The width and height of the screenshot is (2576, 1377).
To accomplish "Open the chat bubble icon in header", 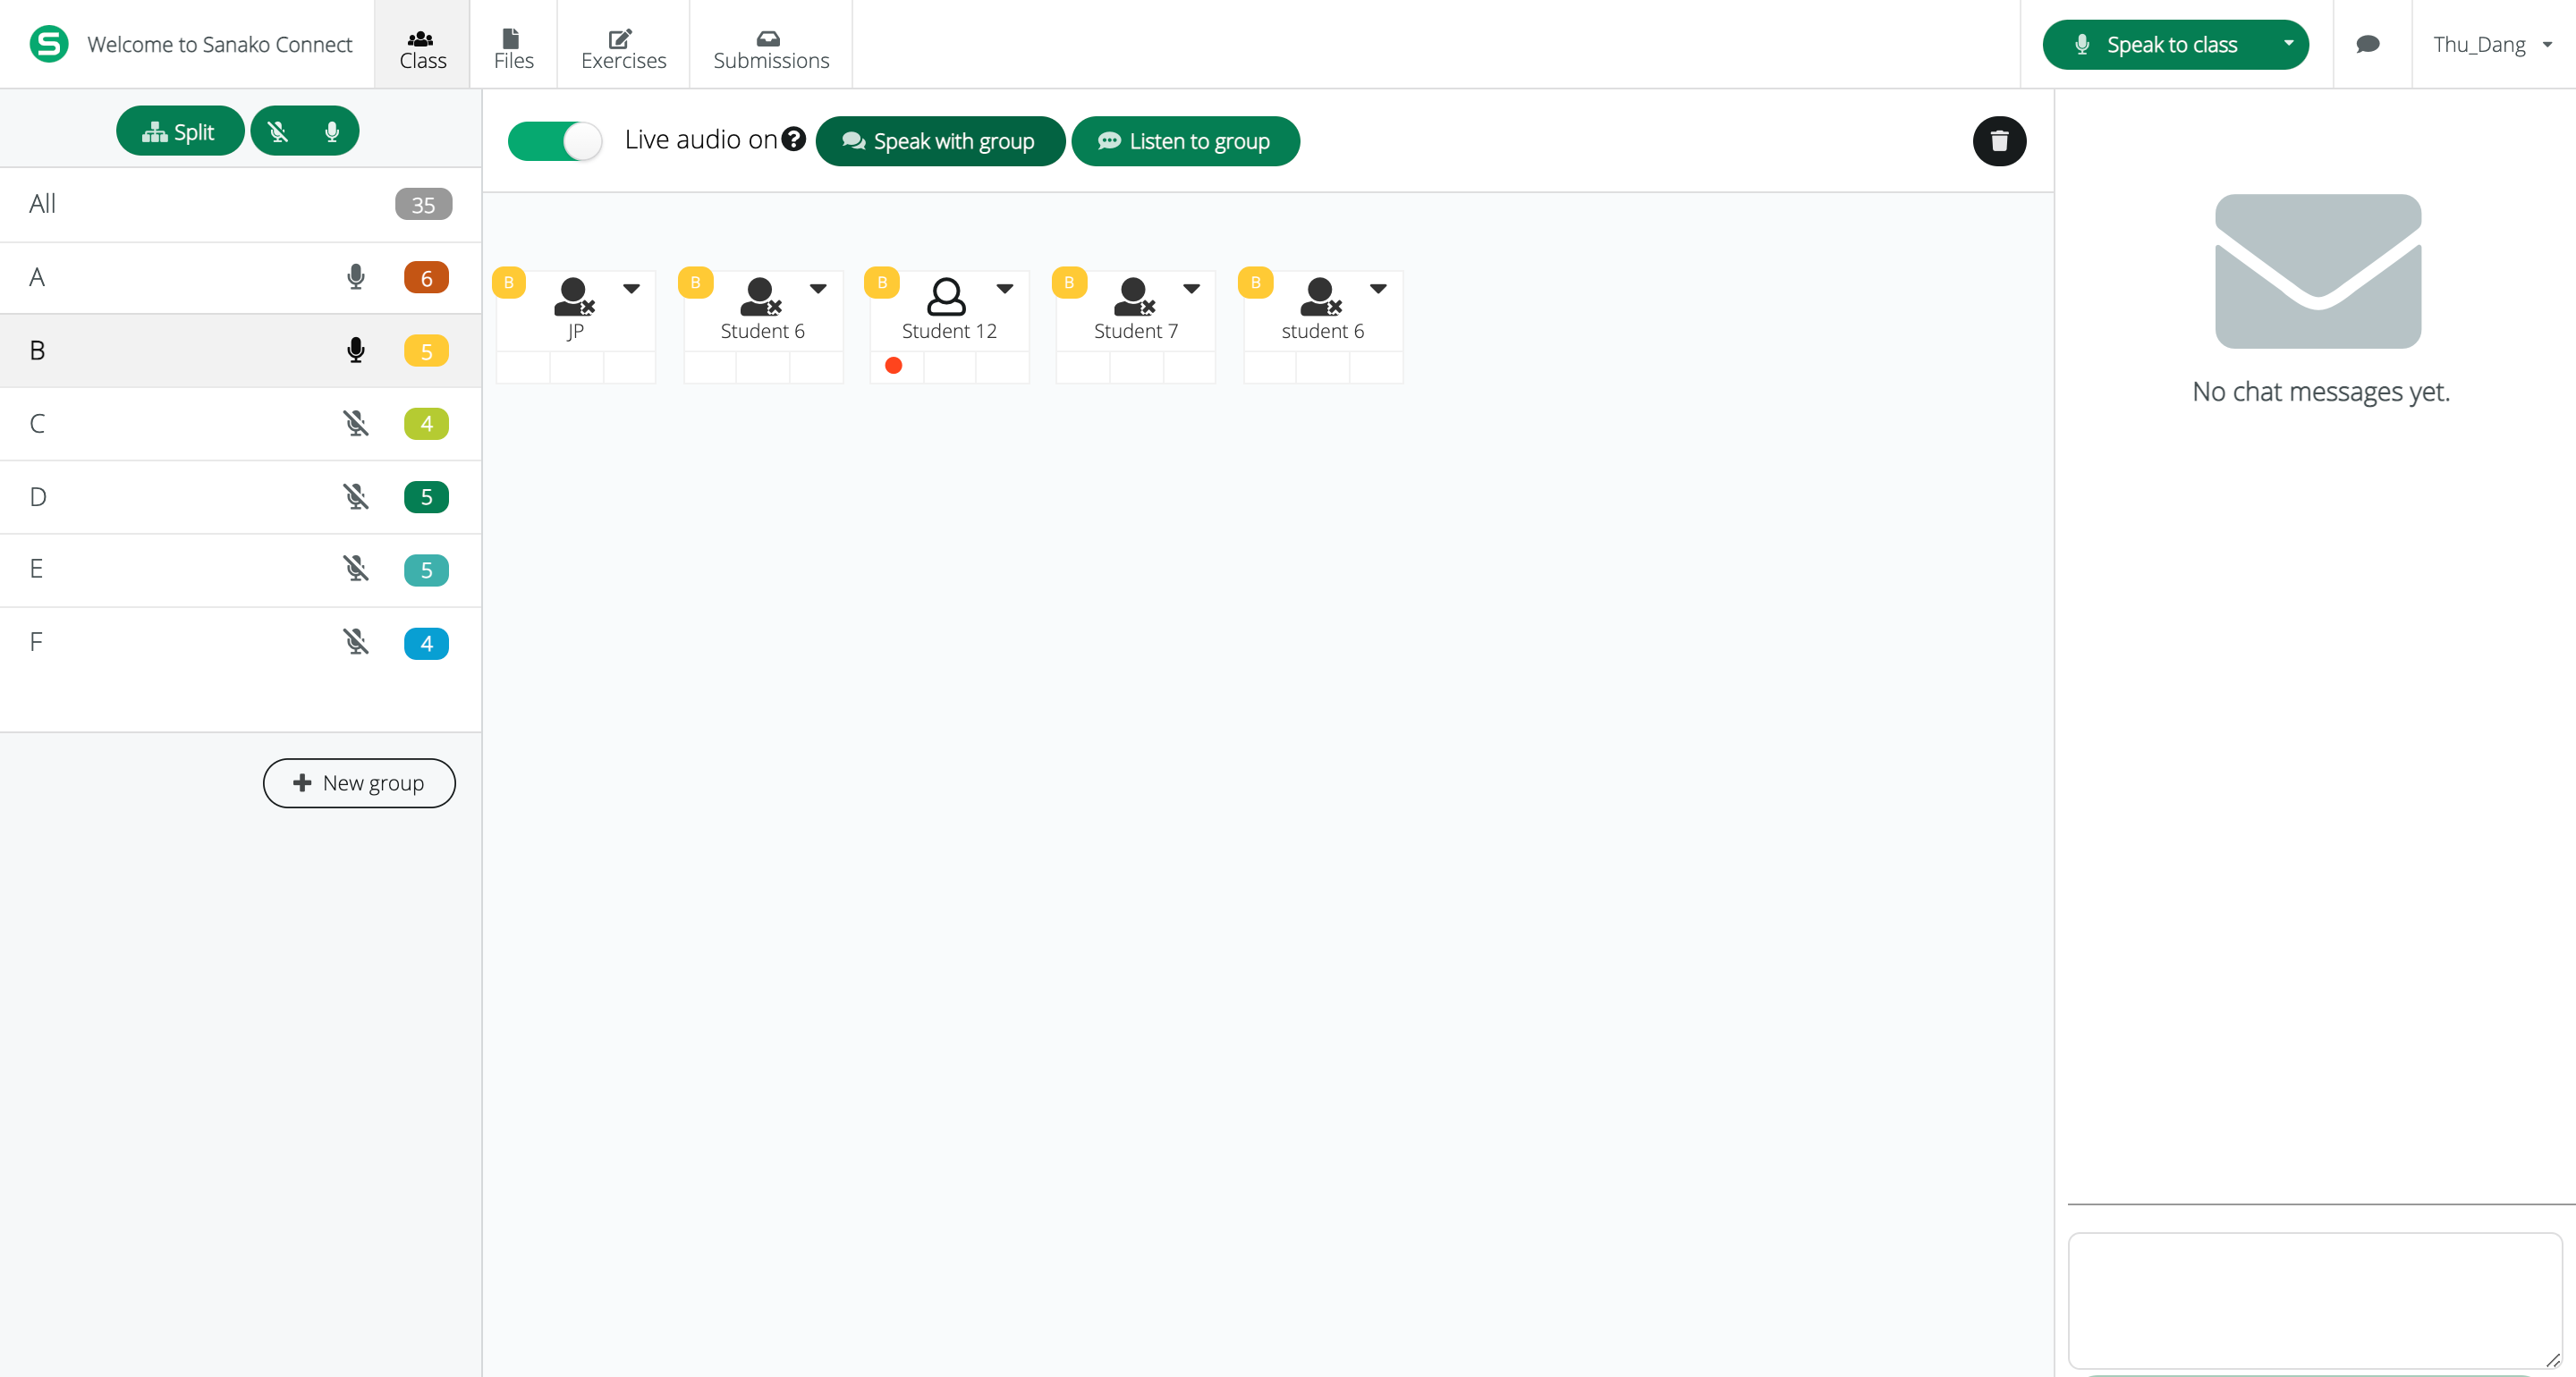I will pos(2367,44).
